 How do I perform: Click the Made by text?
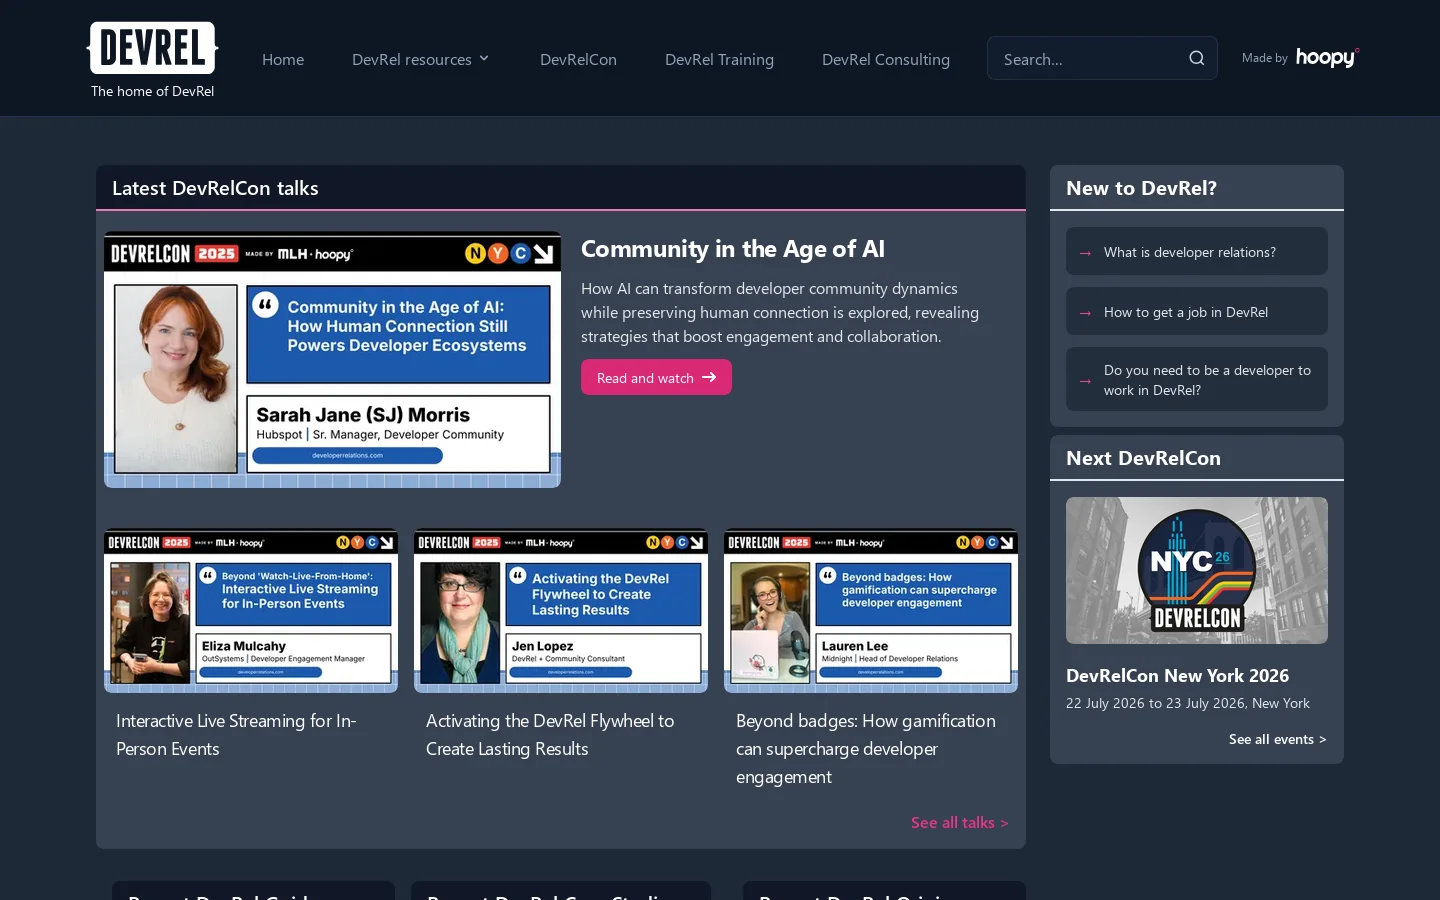point(1265,58)
